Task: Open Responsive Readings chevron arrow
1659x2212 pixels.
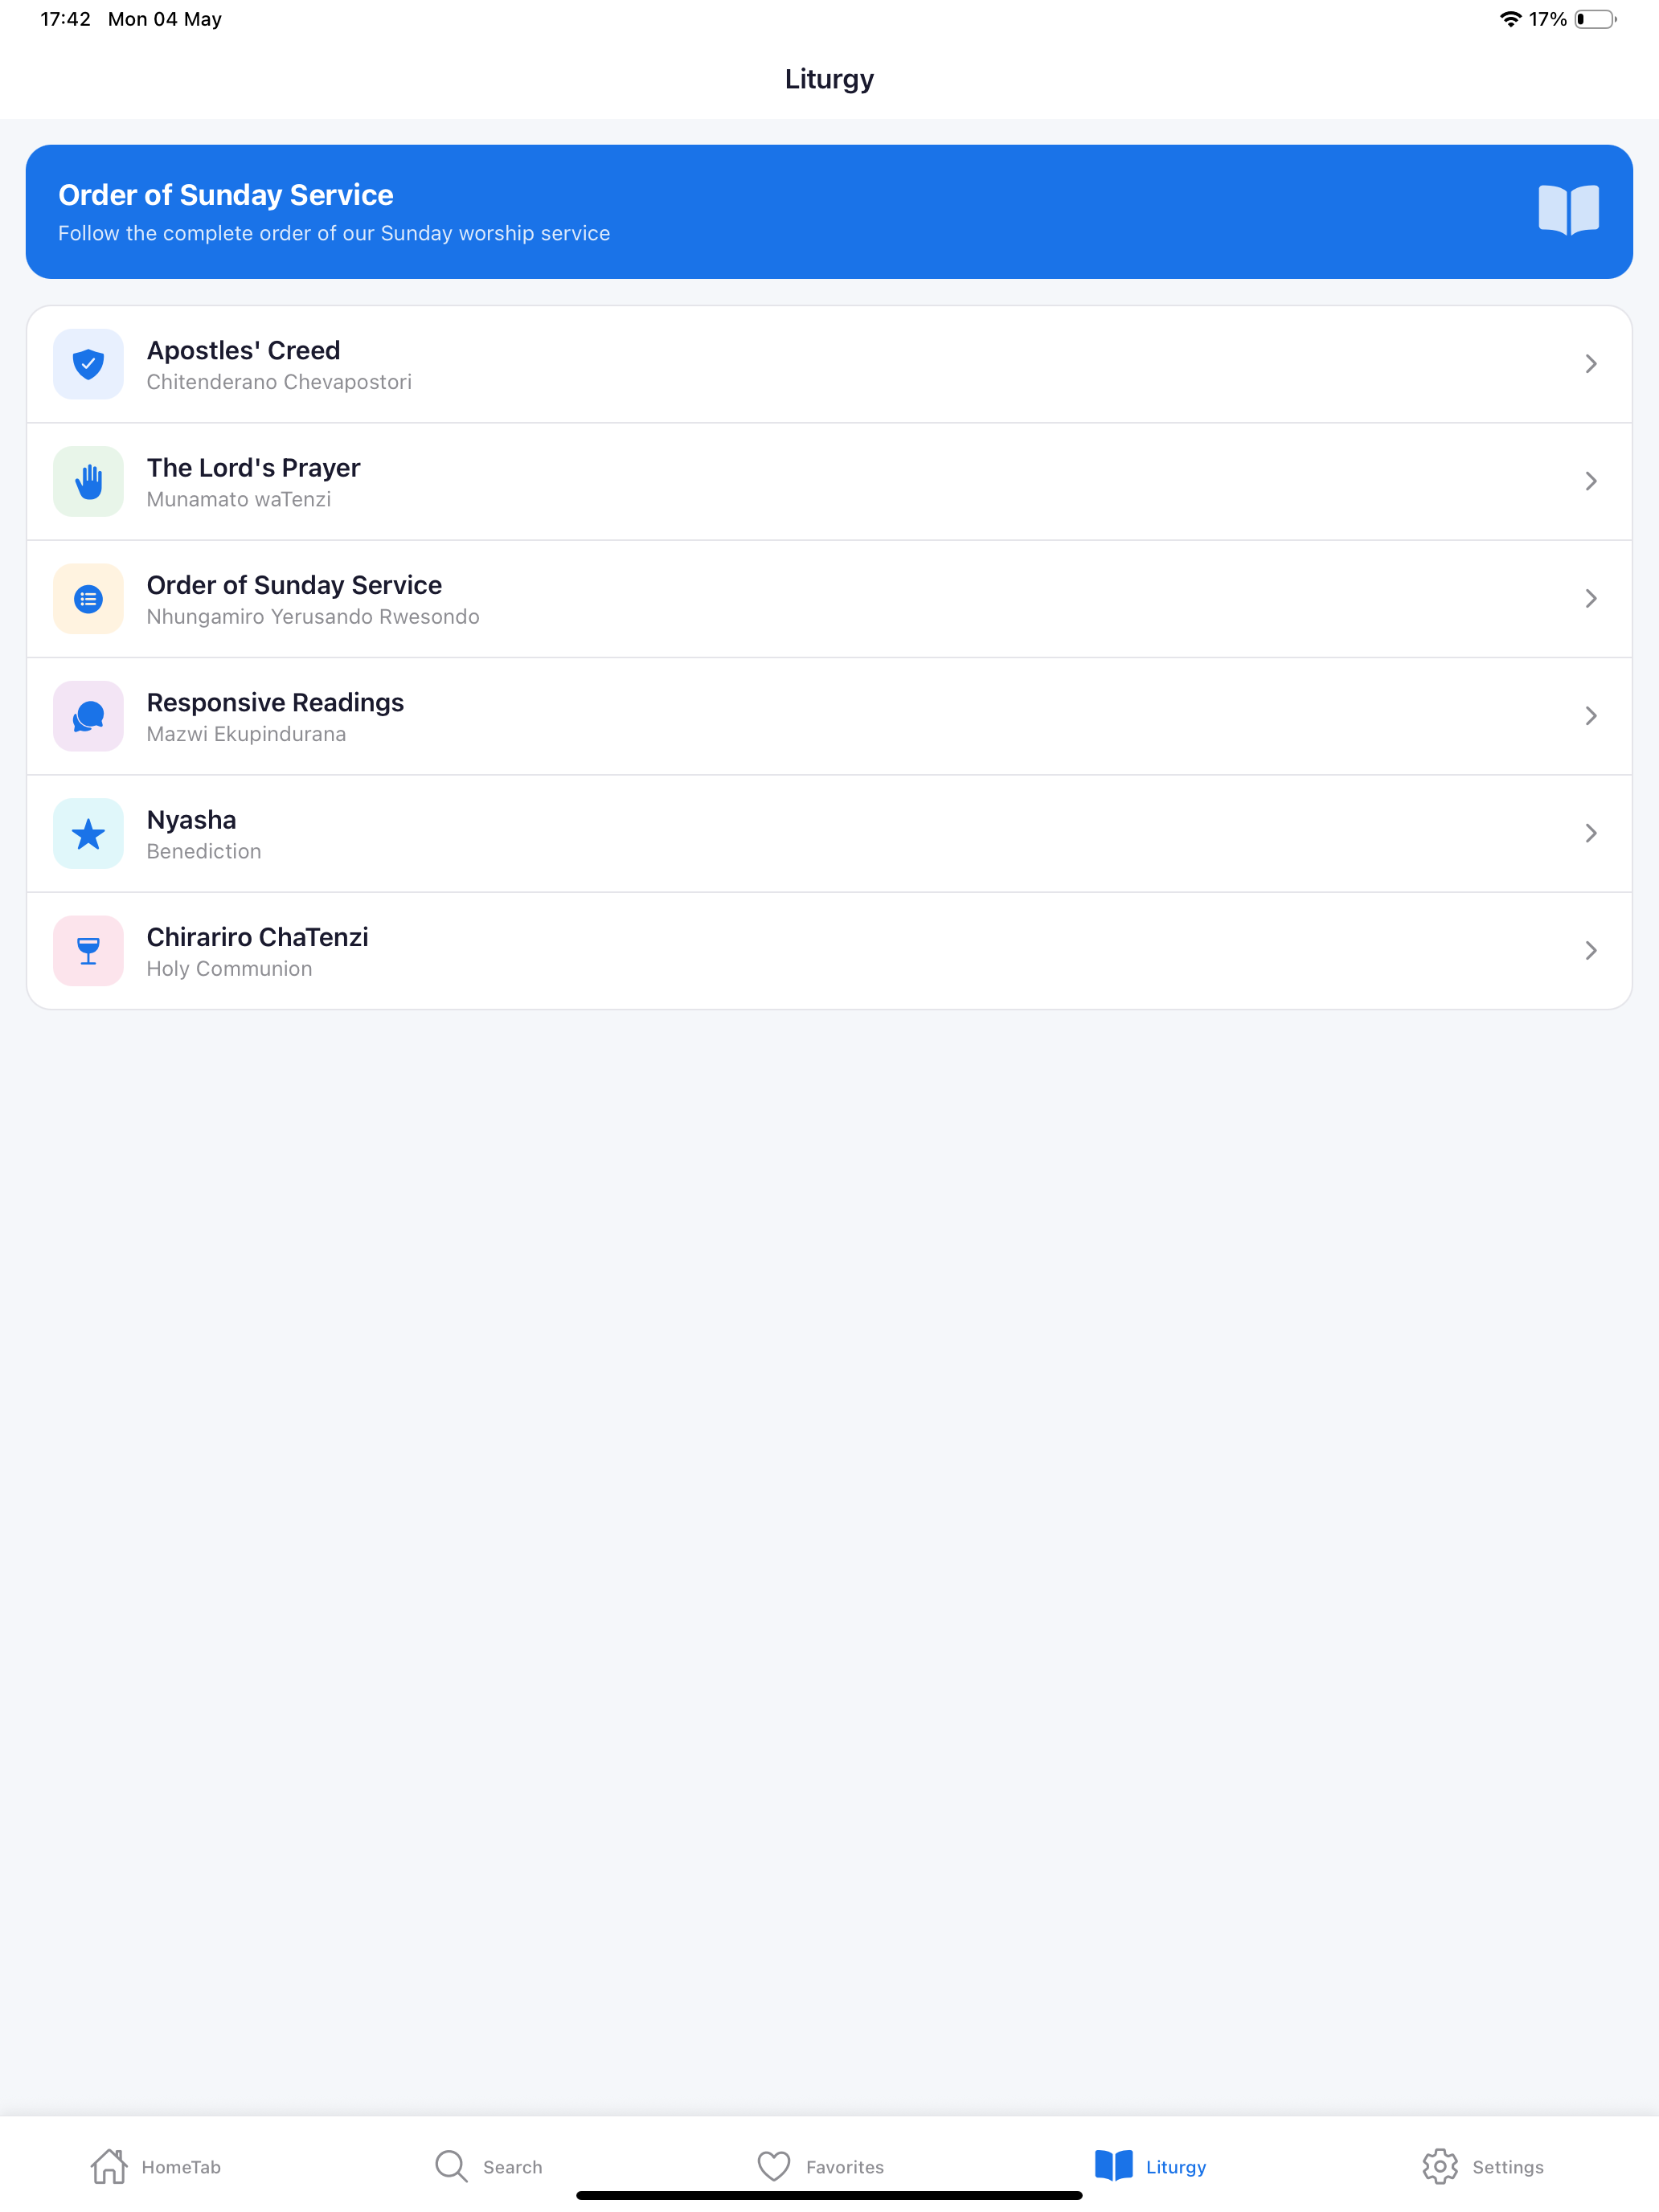Action: (1590, 716)
